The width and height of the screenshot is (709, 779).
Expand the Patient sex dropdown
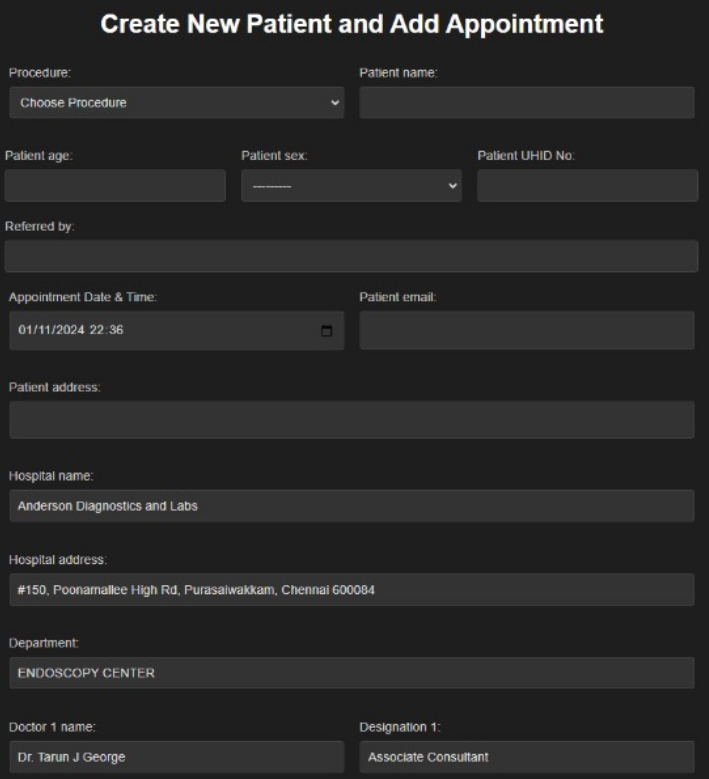click(351, 186)
